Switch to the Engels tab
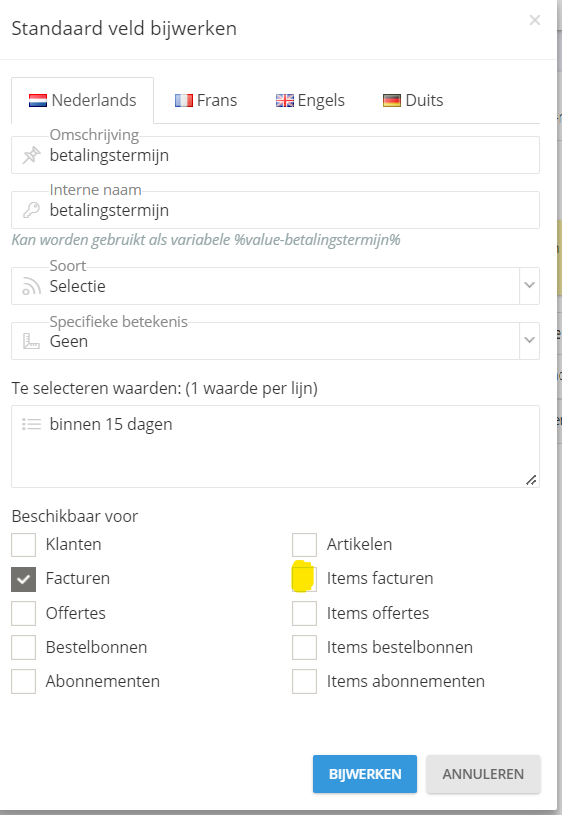 pyautogui.click(x=310, y=100)
